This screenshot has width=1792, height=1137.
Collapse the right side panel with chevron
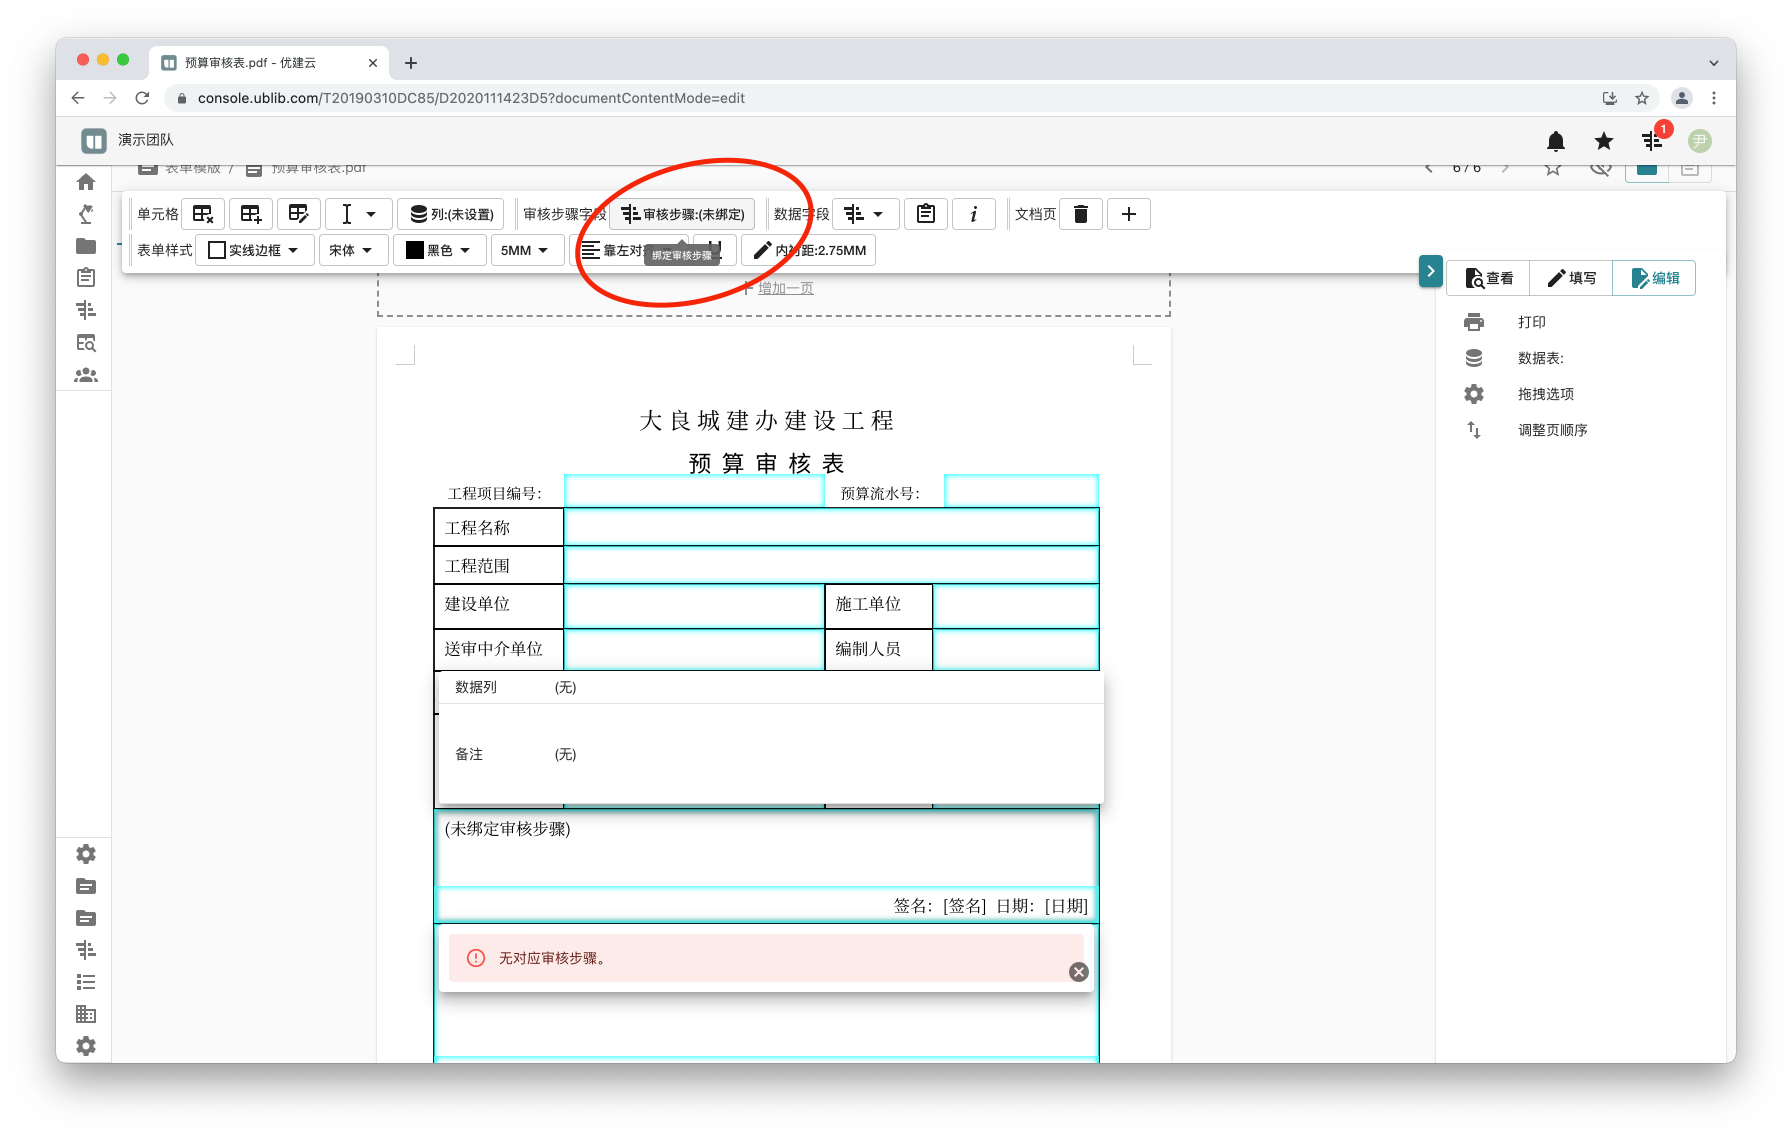pos(1430,271)
